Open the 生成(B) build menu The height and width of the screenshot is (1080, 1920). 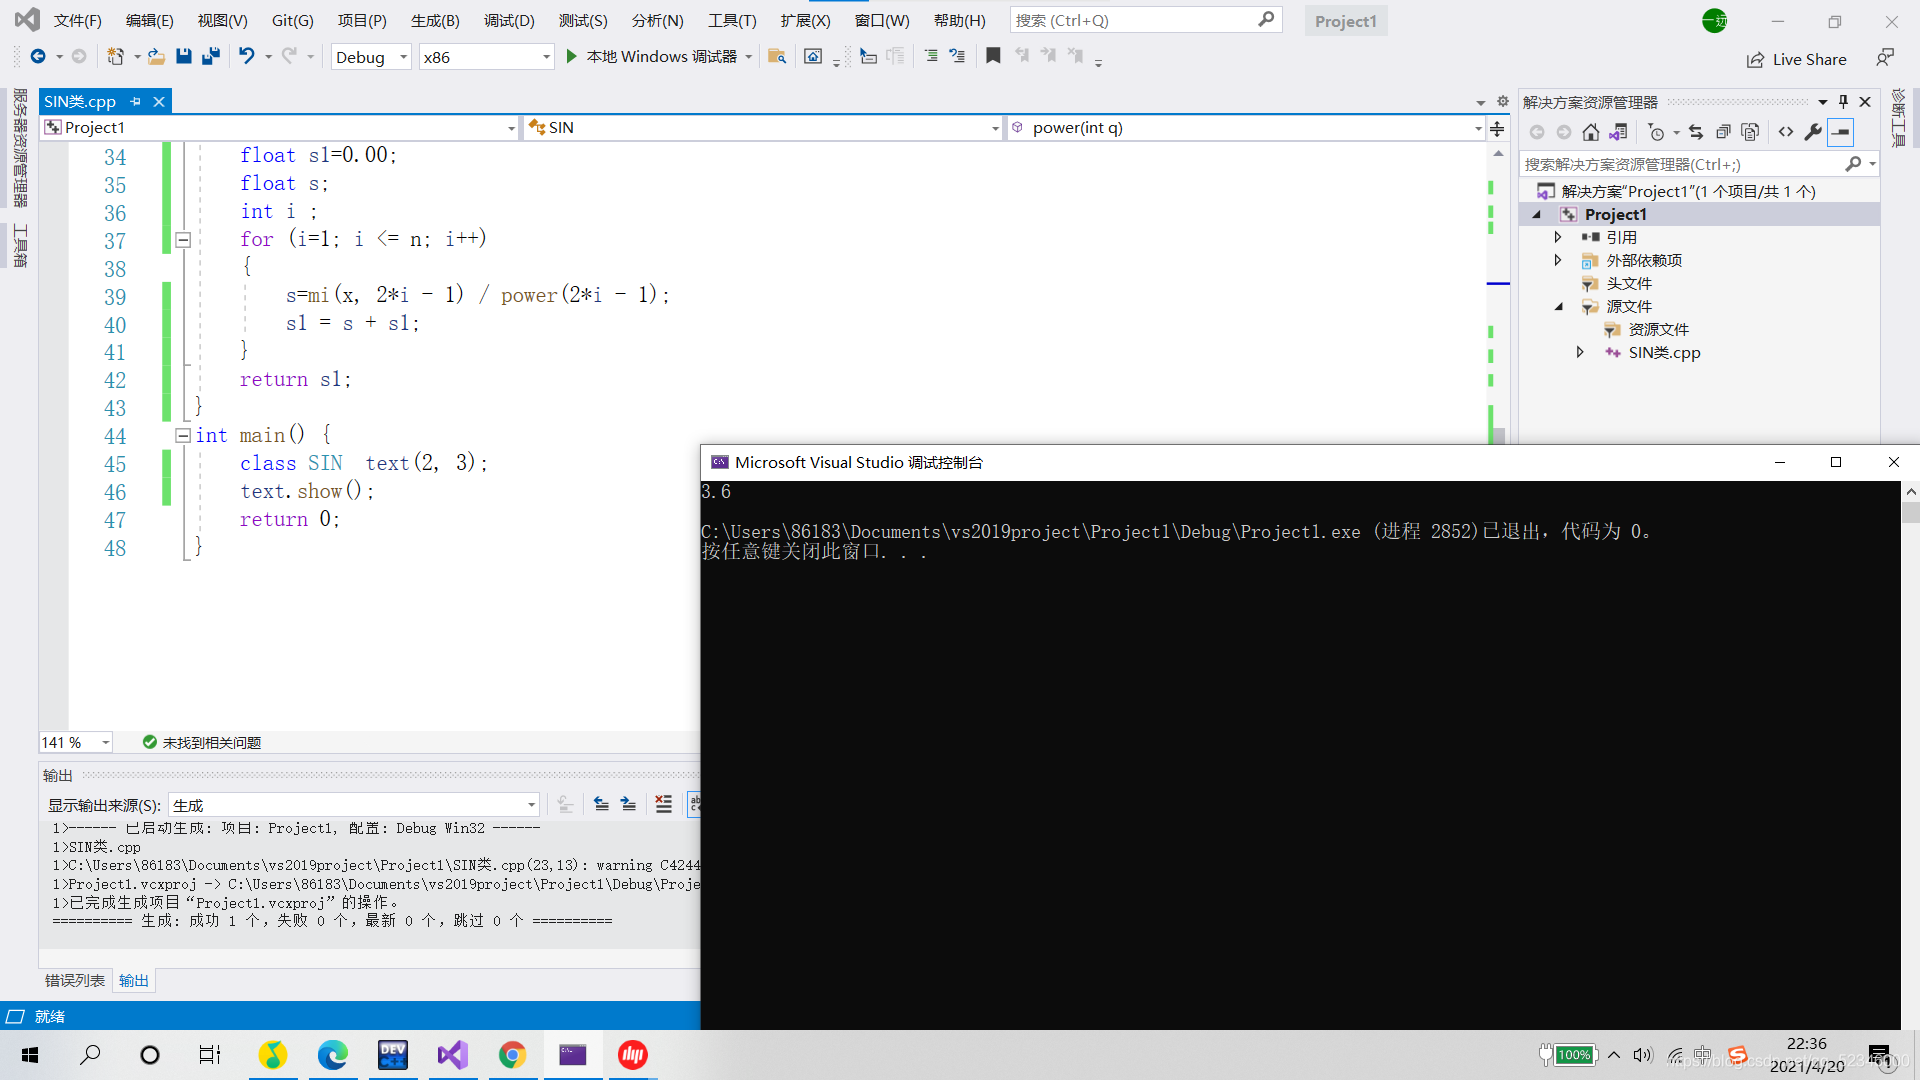click(434, 20)
